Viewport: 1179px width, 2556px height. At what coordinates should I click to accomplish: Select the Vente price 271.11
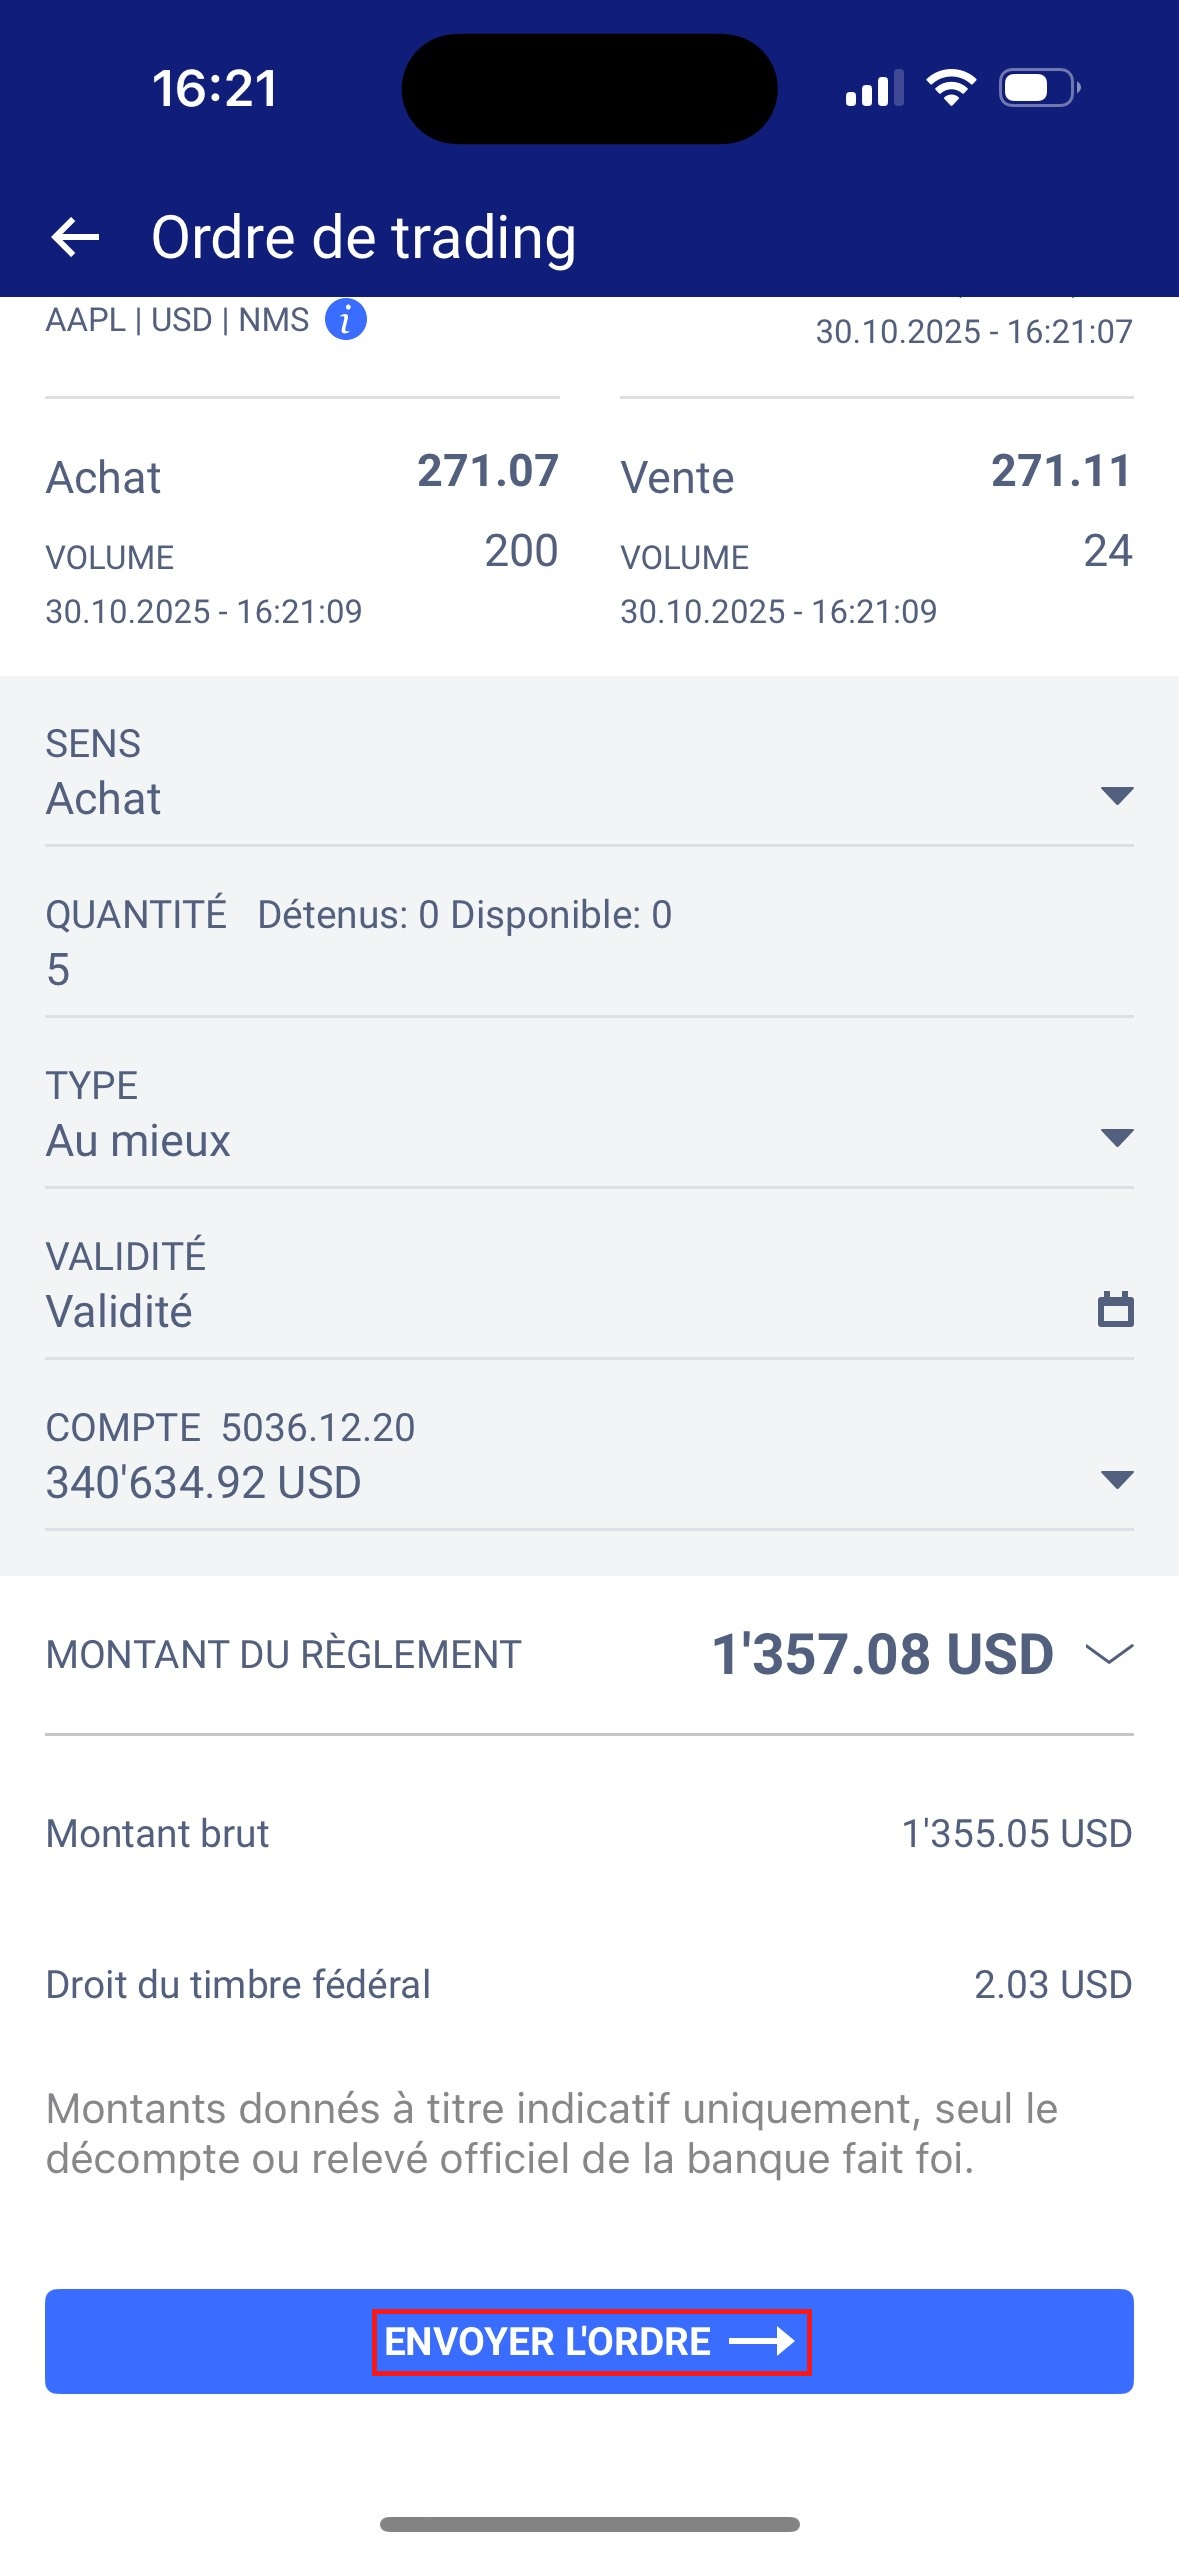point(1060,471)
